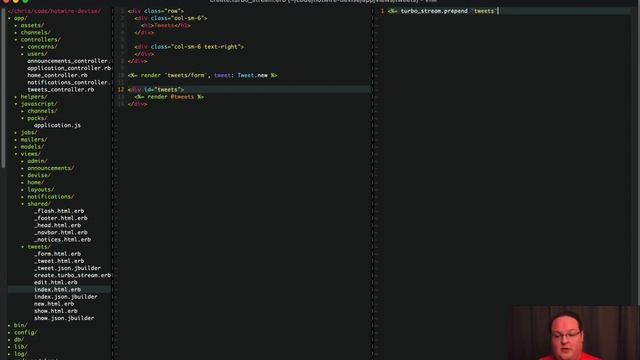Click turbo_stream.prepend line in right pane
The image size is (640, 360).
(442, 11)
